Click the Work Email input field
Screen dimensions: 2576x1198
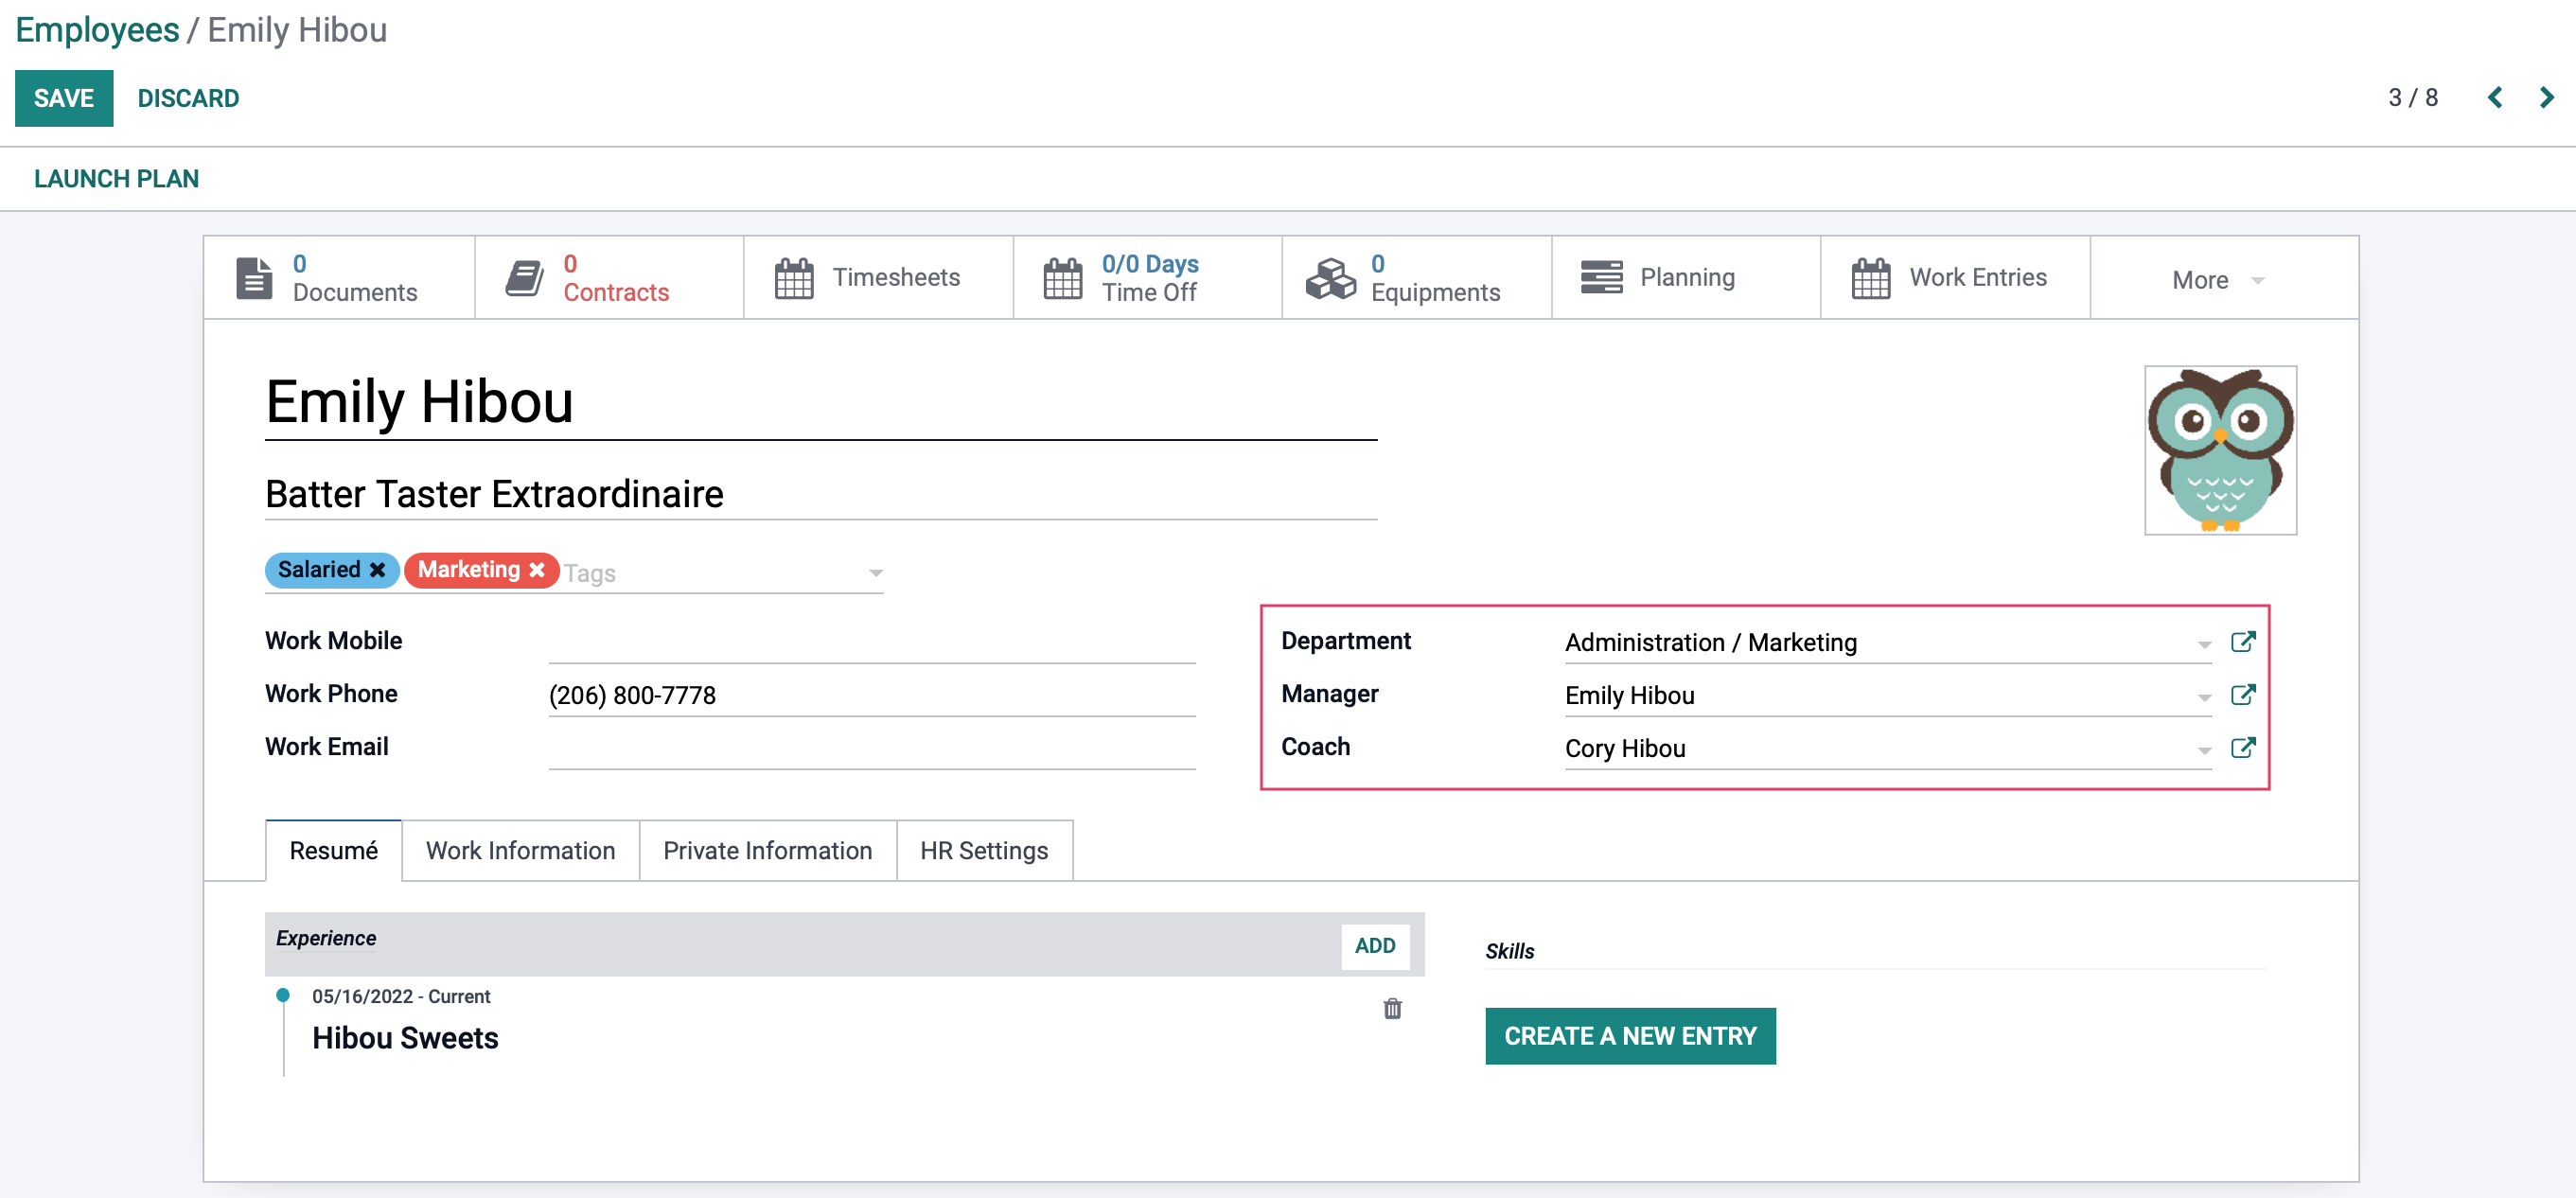871,748
